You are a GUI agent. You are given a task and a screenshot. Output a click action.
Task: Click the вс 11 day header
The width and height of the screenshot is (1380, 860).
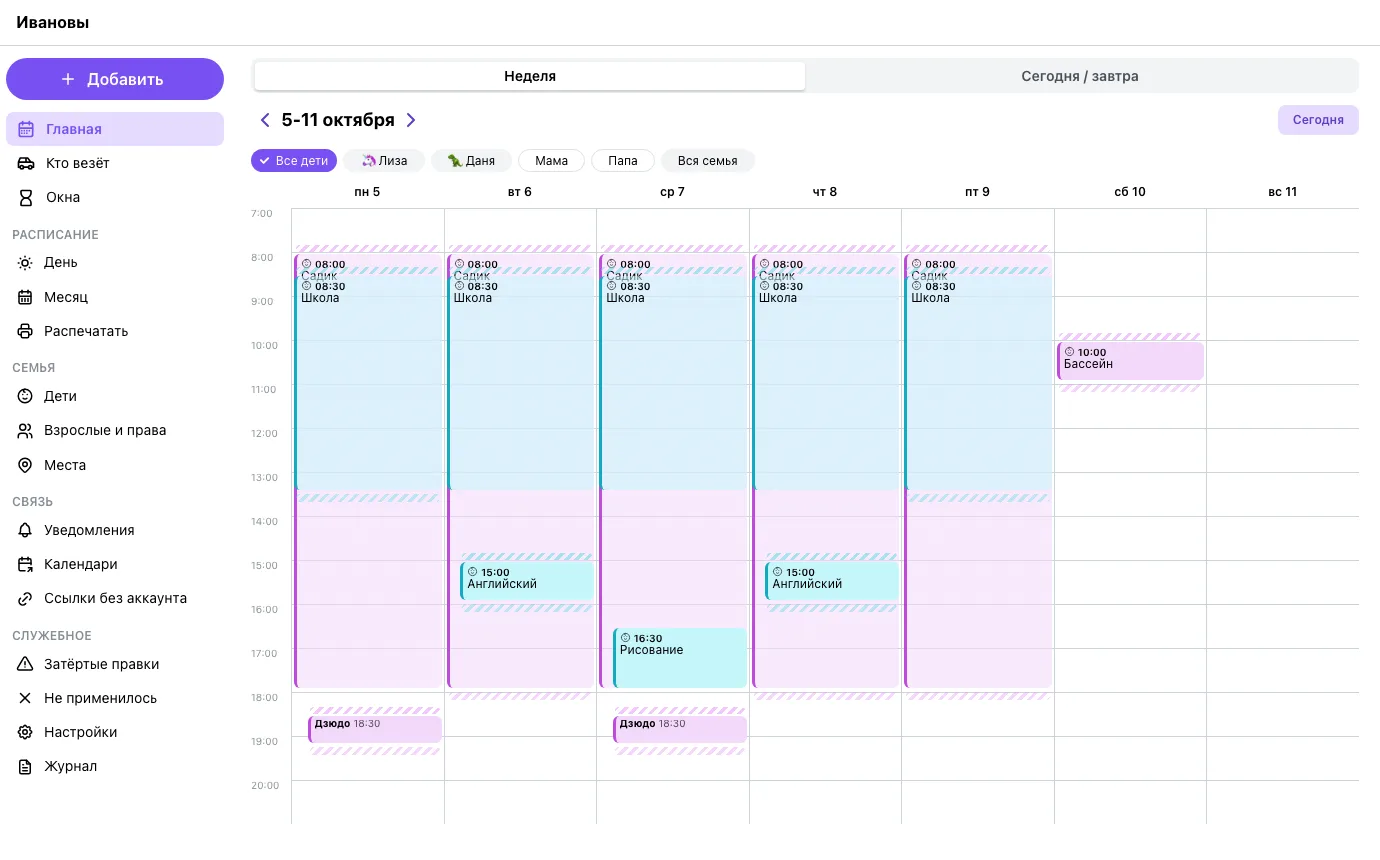(x=1283, y=192)
